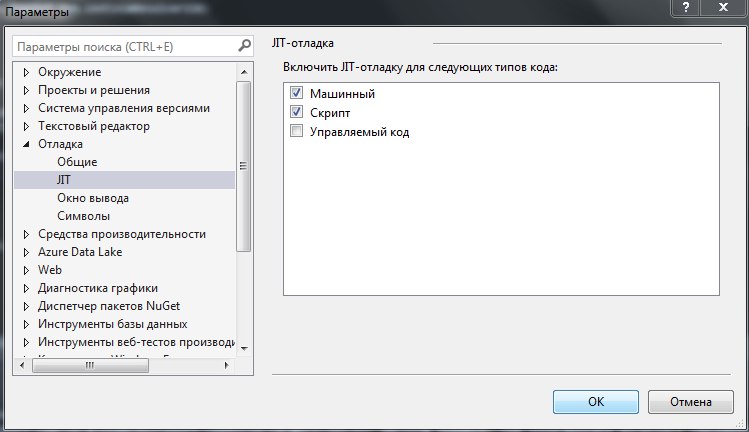
Task: Expand the Текстовый редактор node
Action: [26, 127]
